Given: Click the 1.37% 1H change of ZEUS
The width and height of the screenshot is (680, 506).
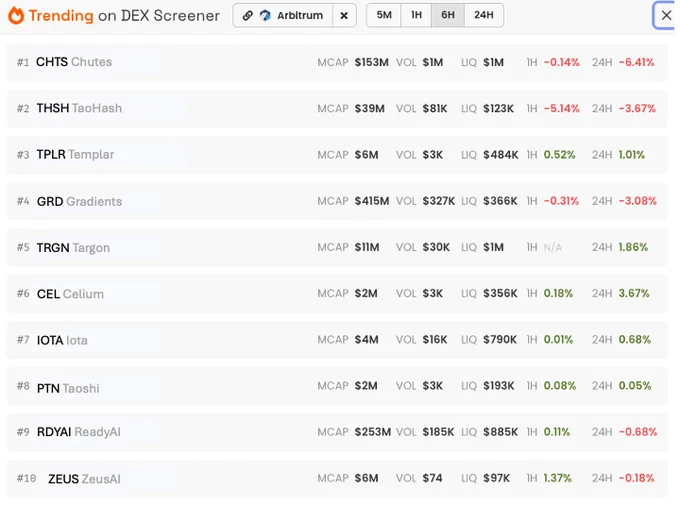Looking at the screenshot, I should pos(558,478).
